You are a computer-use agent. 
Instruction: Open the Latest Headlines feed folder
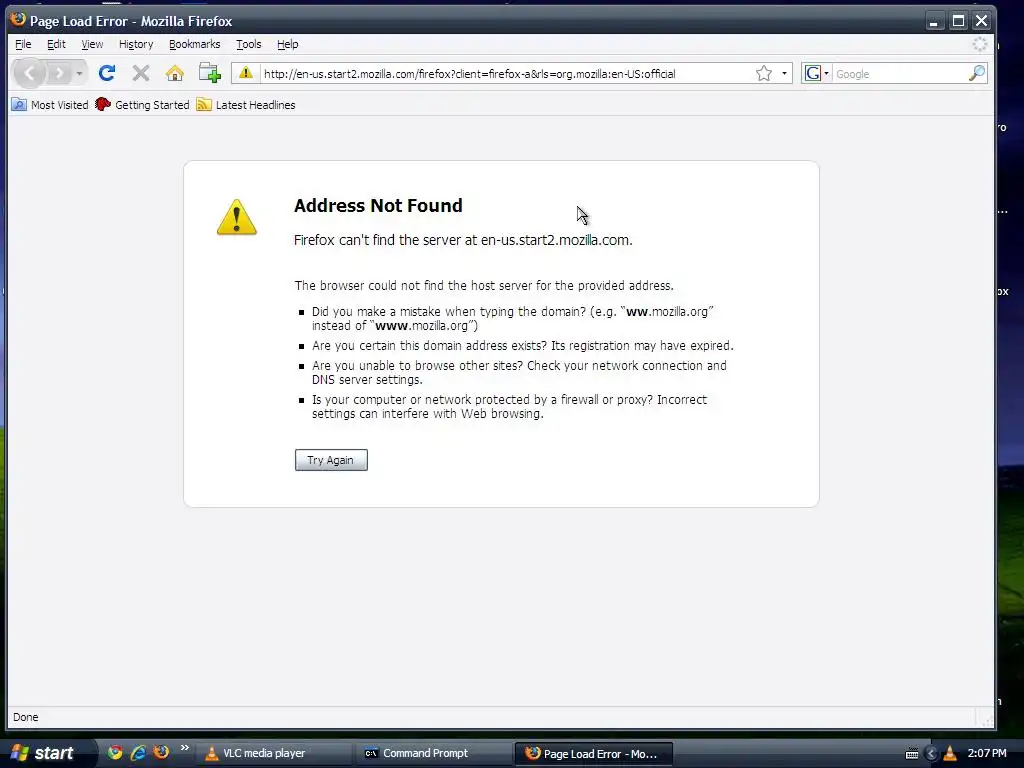pyautogui.click(x=246, y=104)
